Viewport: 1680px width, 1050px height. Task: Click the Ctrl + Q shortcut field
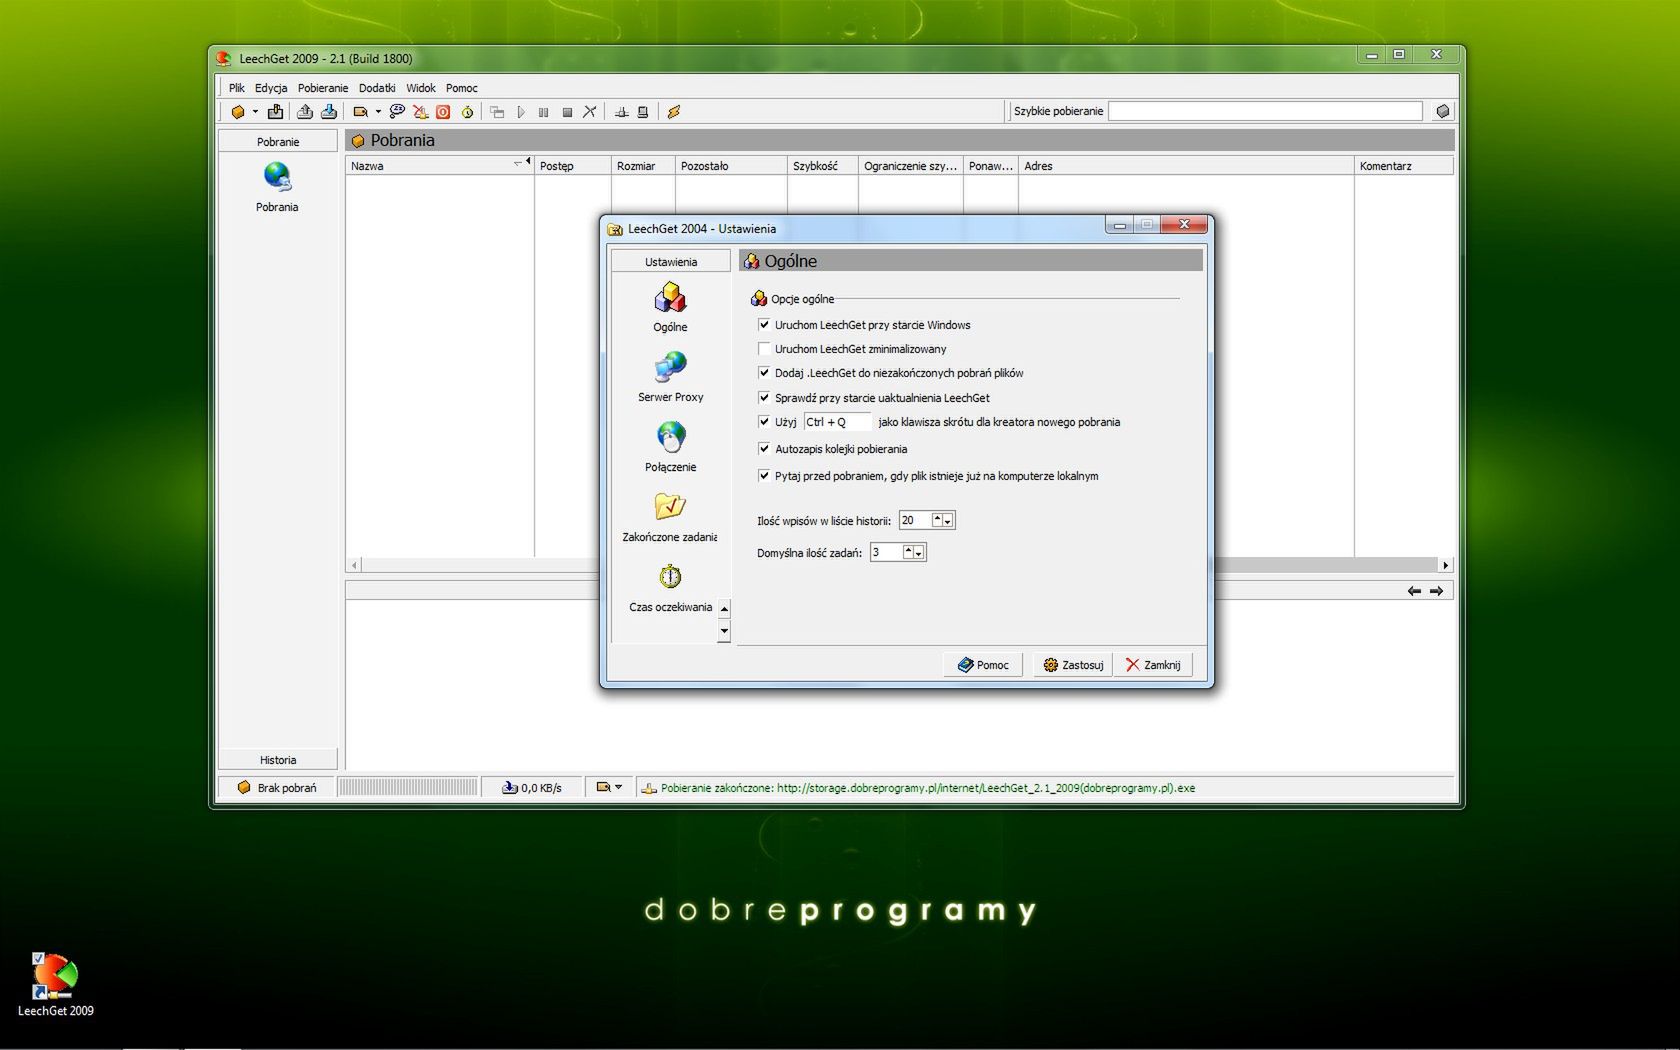(837, 422)
